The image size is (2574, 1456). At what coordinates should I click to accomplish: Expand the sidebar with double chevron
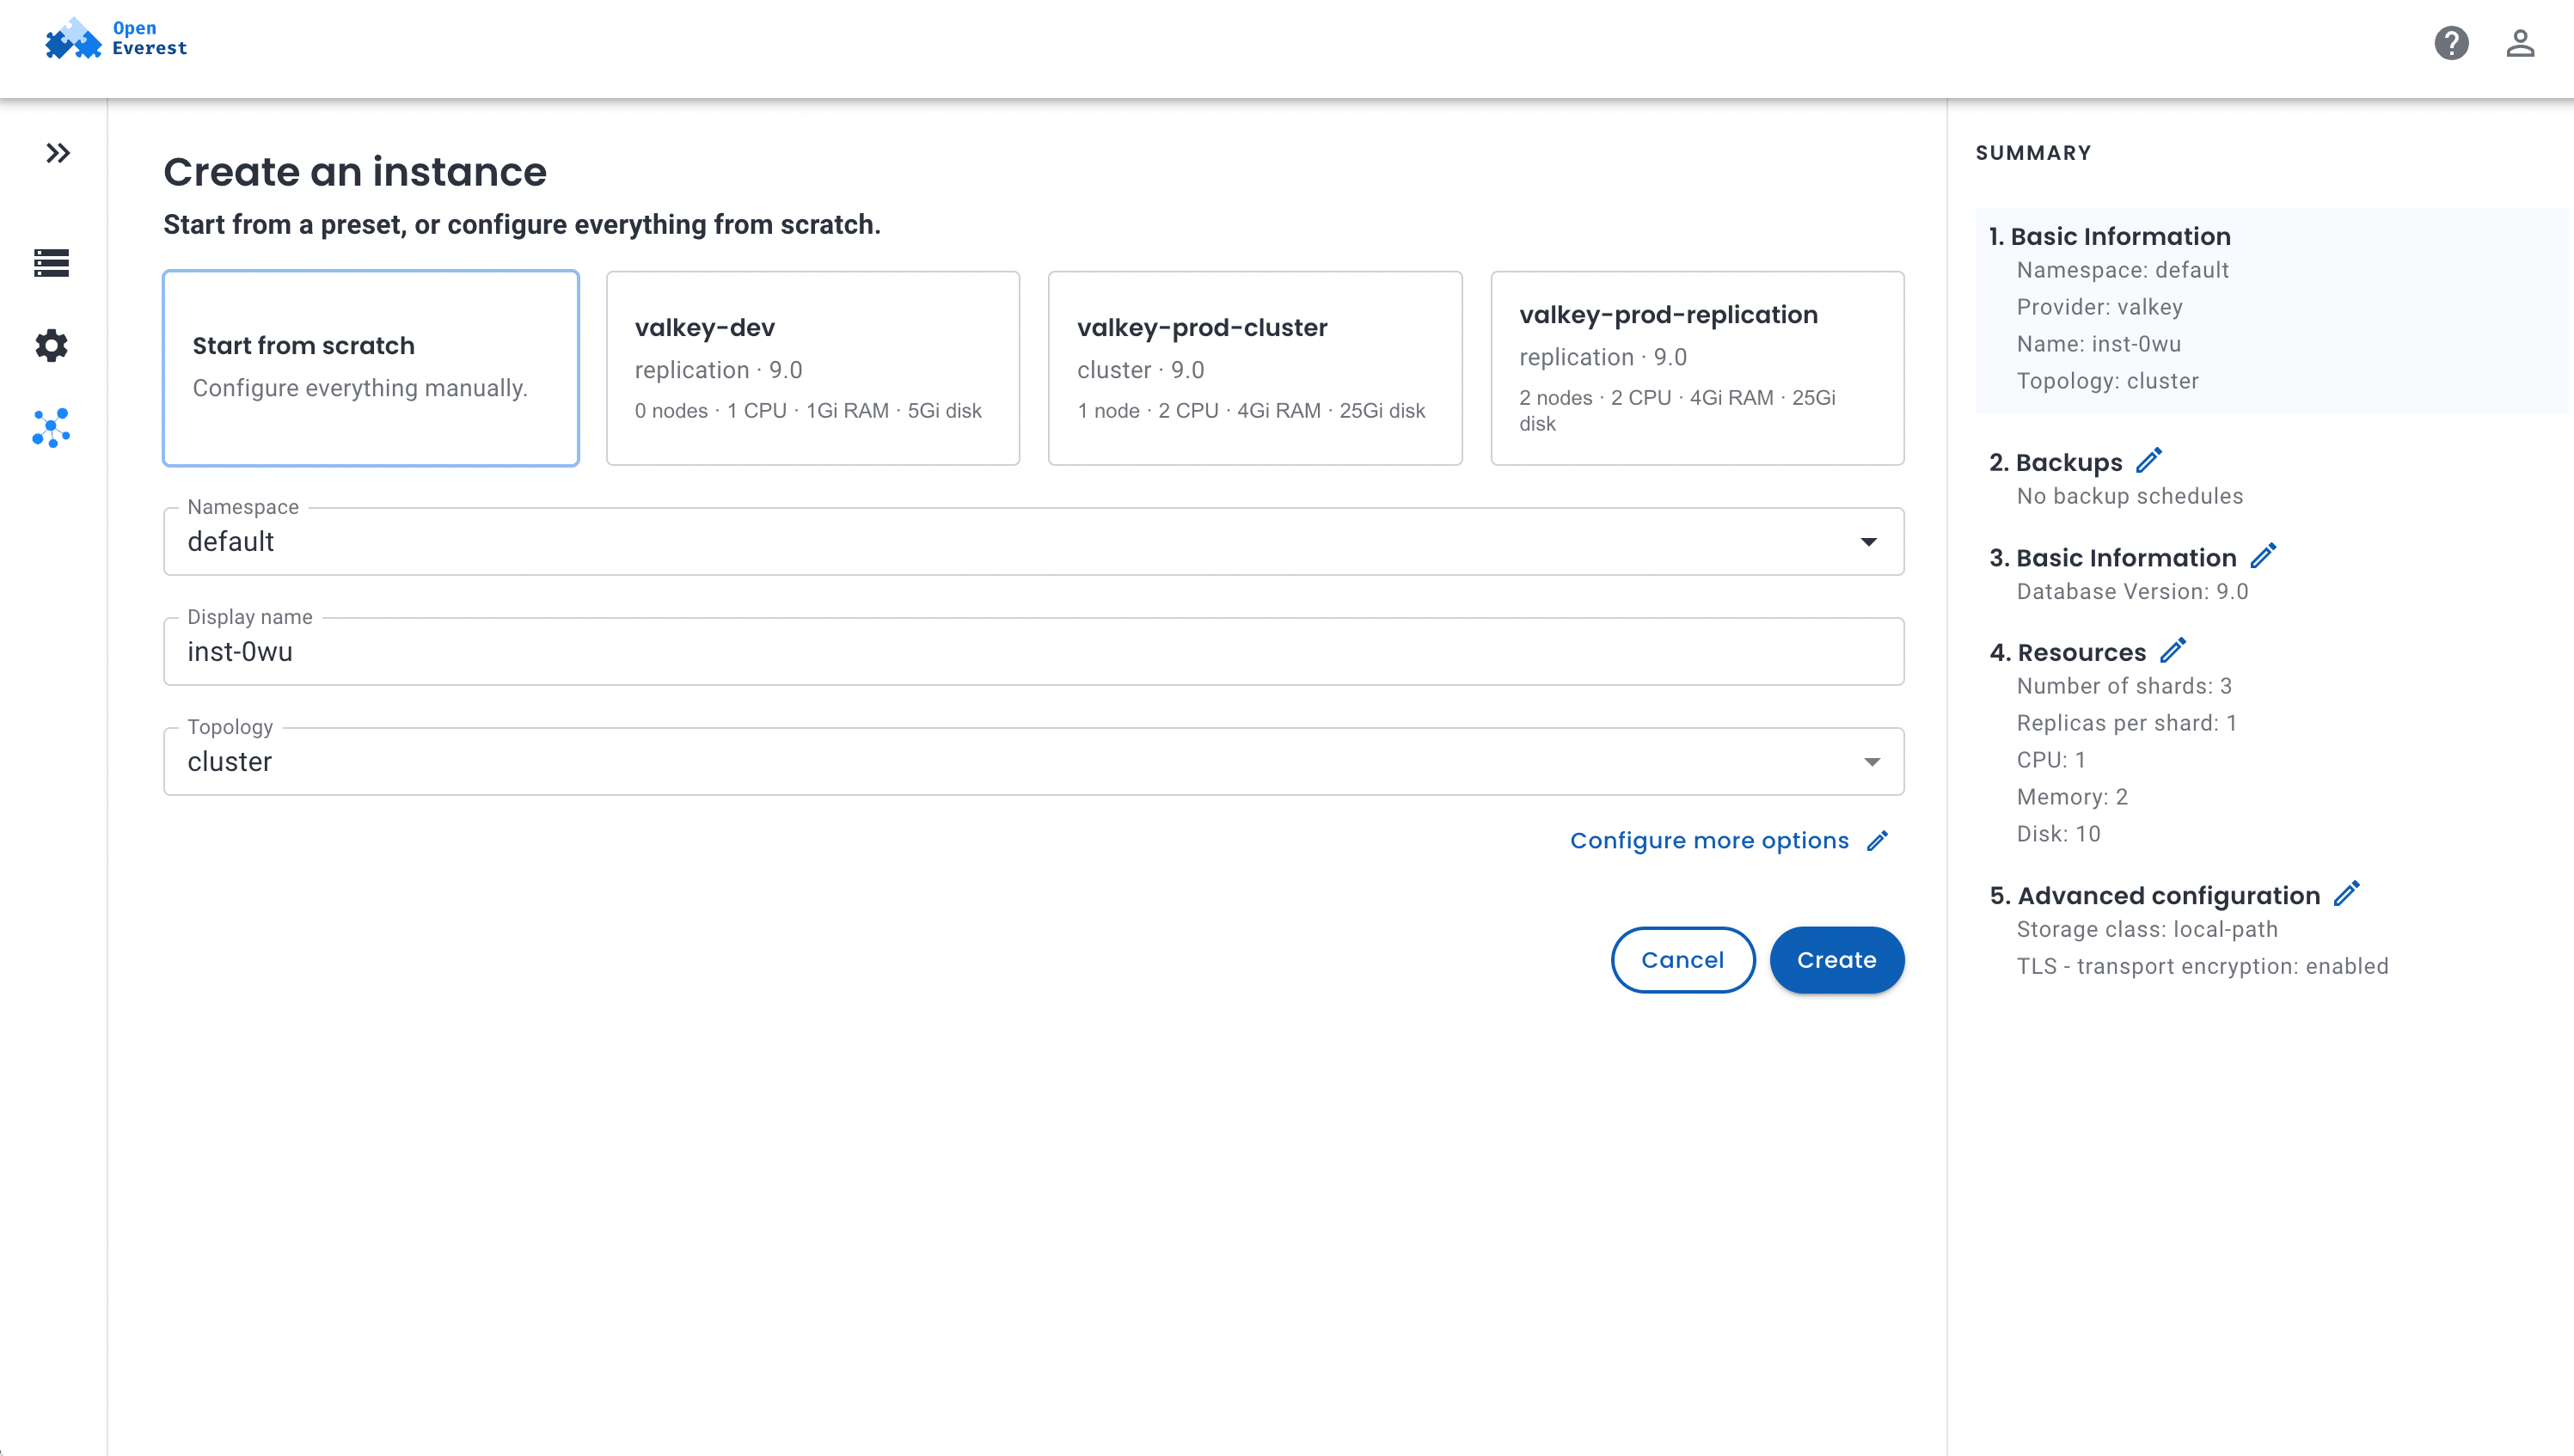tap(57, 153)
